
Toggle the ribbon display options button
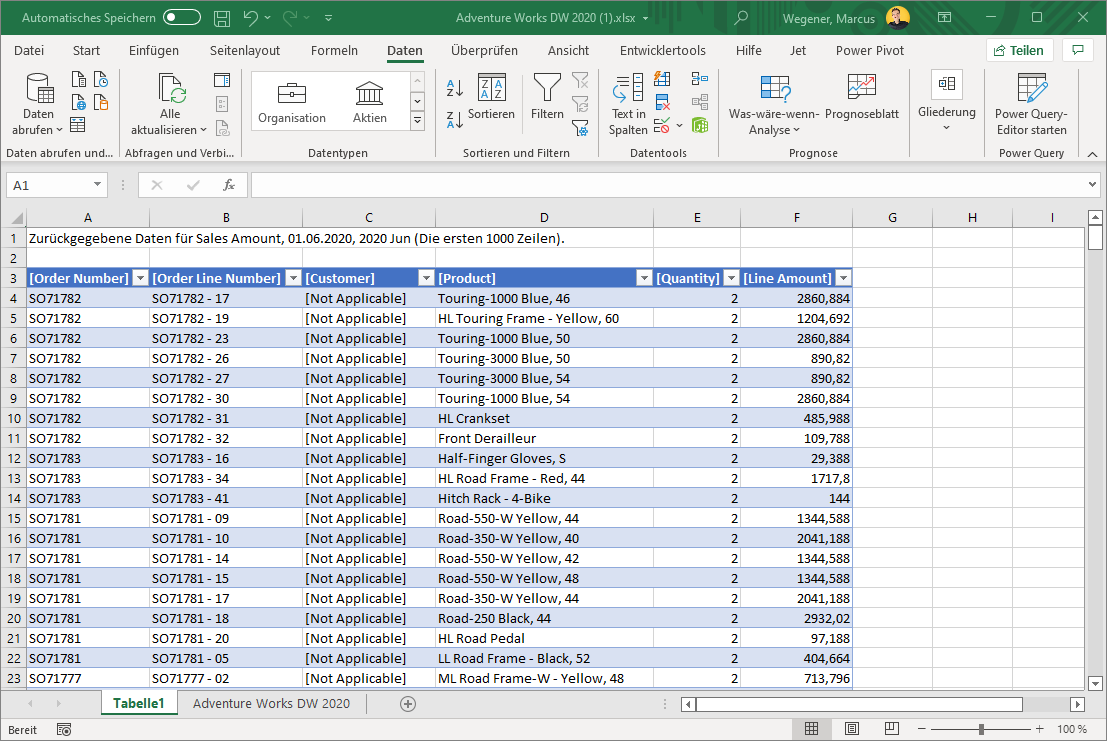point(945,18)
